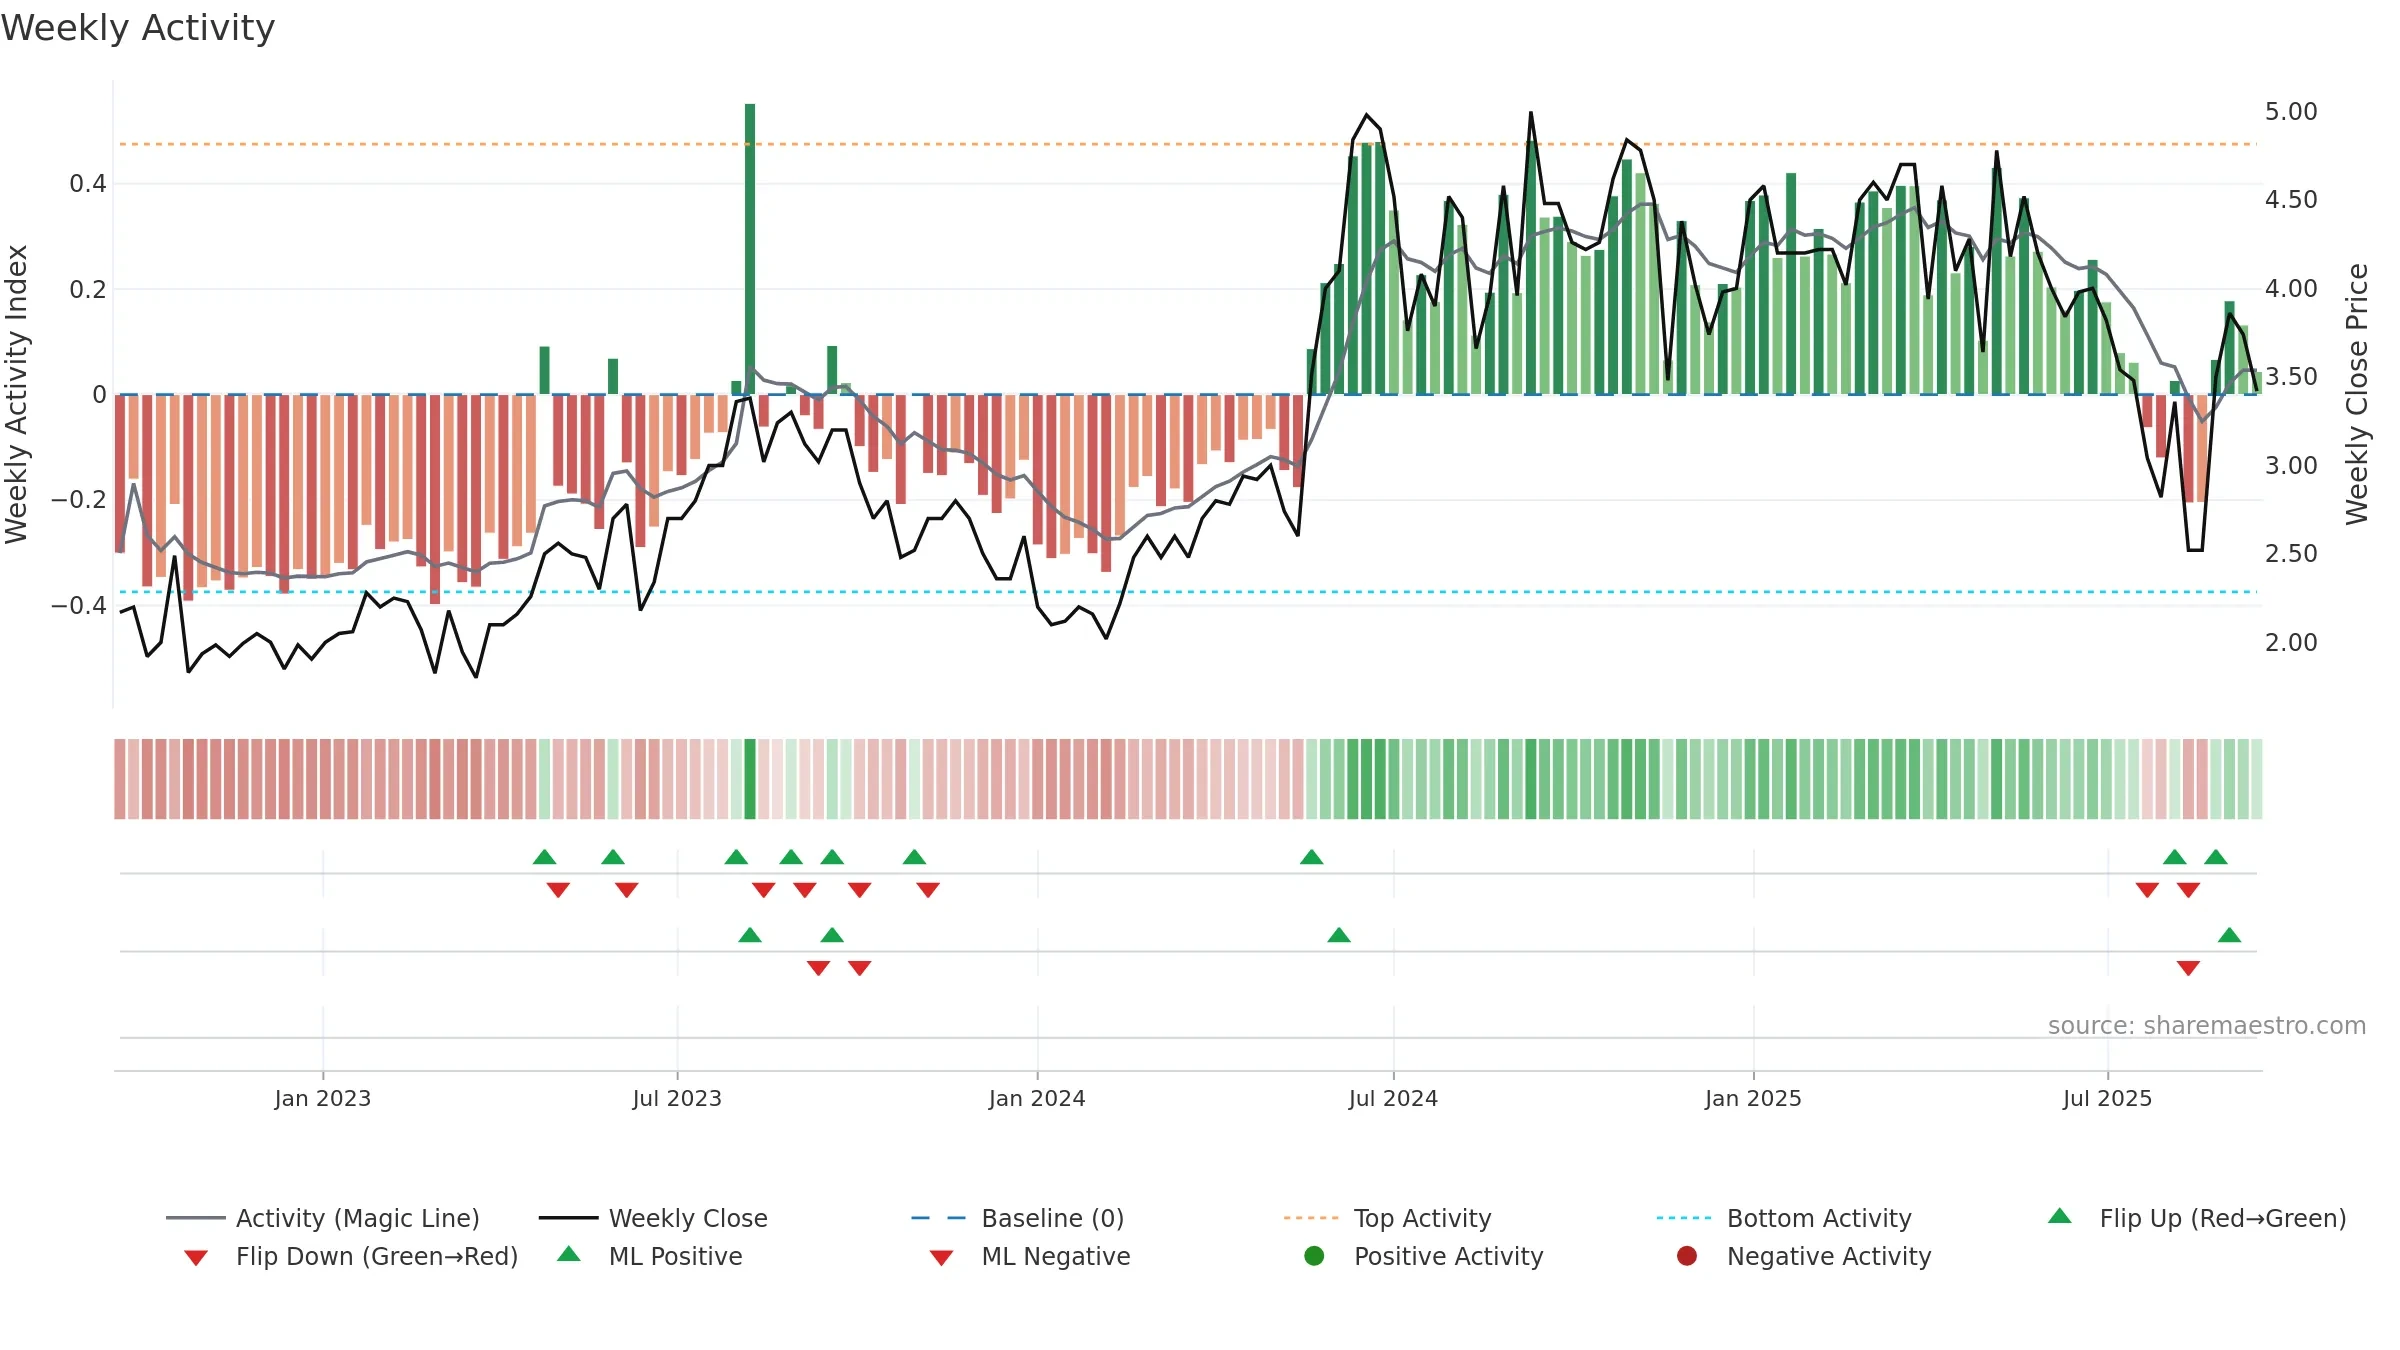Click the Flip Up marker near Jul 2024 start
Image resolution: width=2400 pixels, height=1350 pixels.
coord(1312,857)
